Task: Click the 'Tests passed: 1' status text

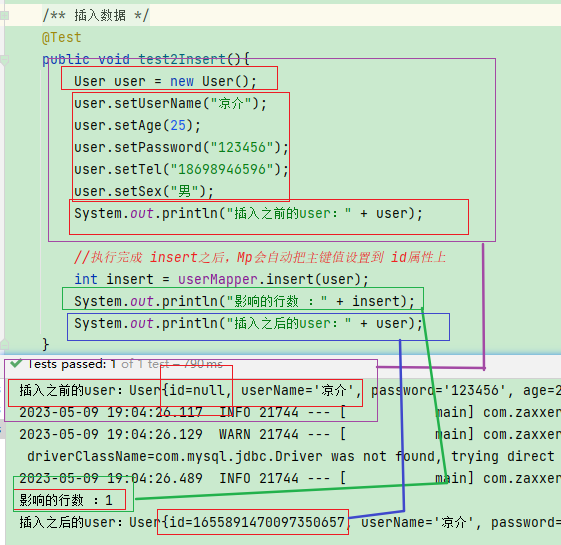Action: tap(71, 364)
